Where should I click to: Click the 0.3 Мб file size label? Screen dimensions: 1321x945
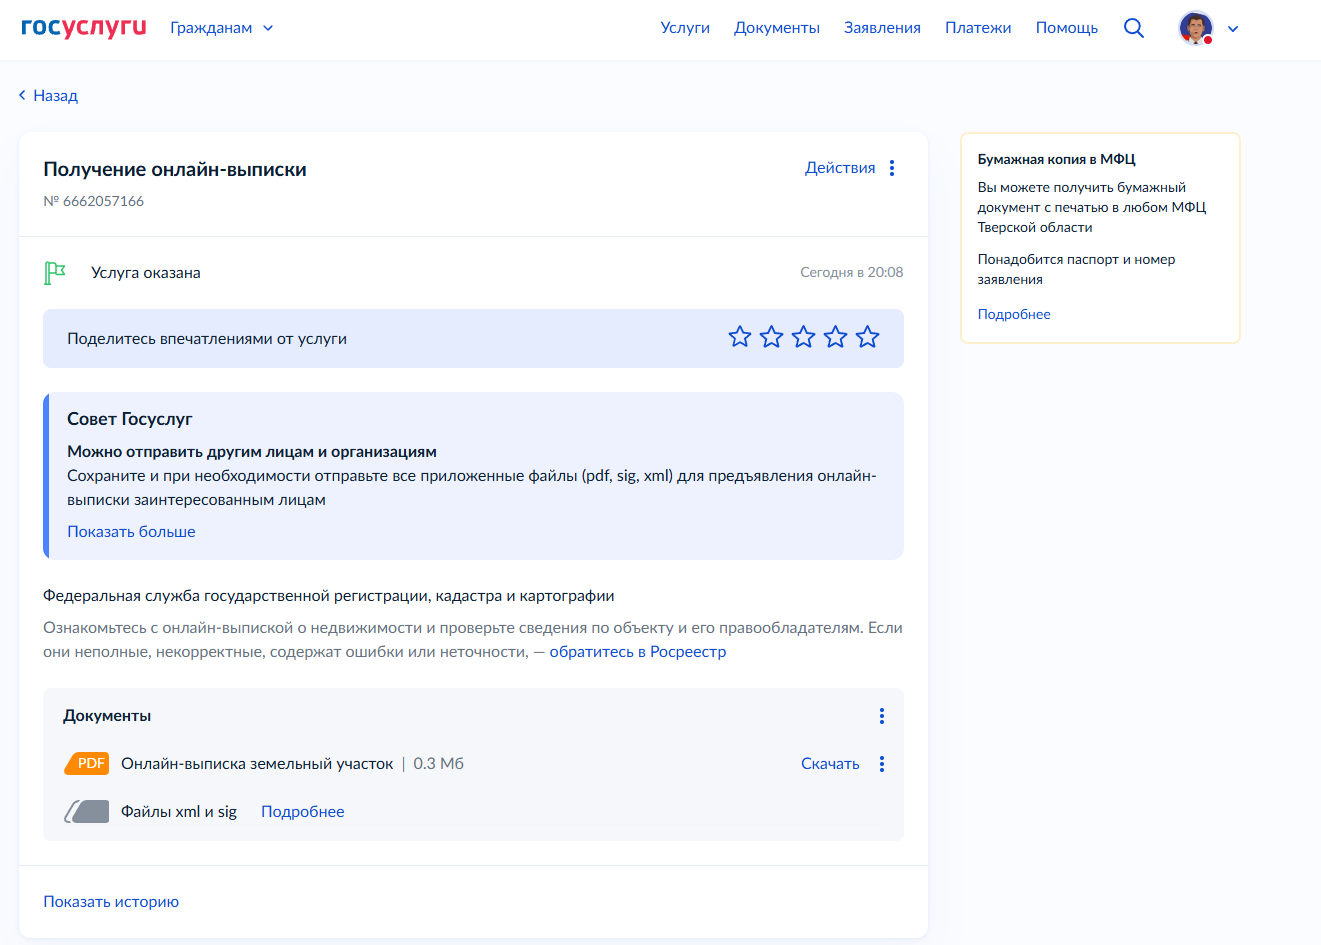(439, 764)
